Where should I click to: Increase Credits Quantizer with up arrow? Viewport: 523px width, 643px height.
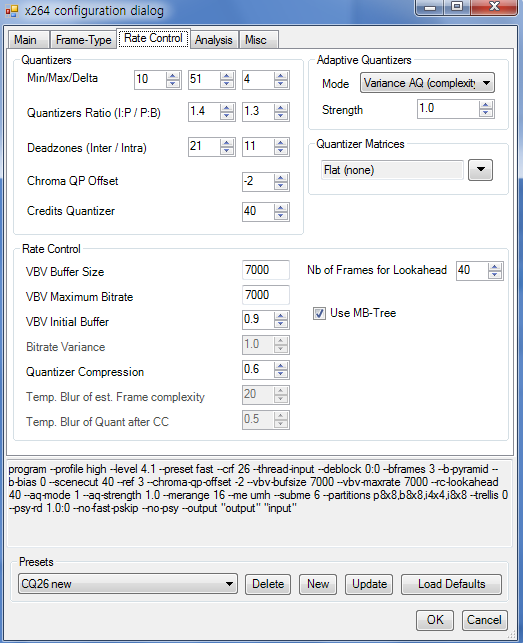coord(281,208)
